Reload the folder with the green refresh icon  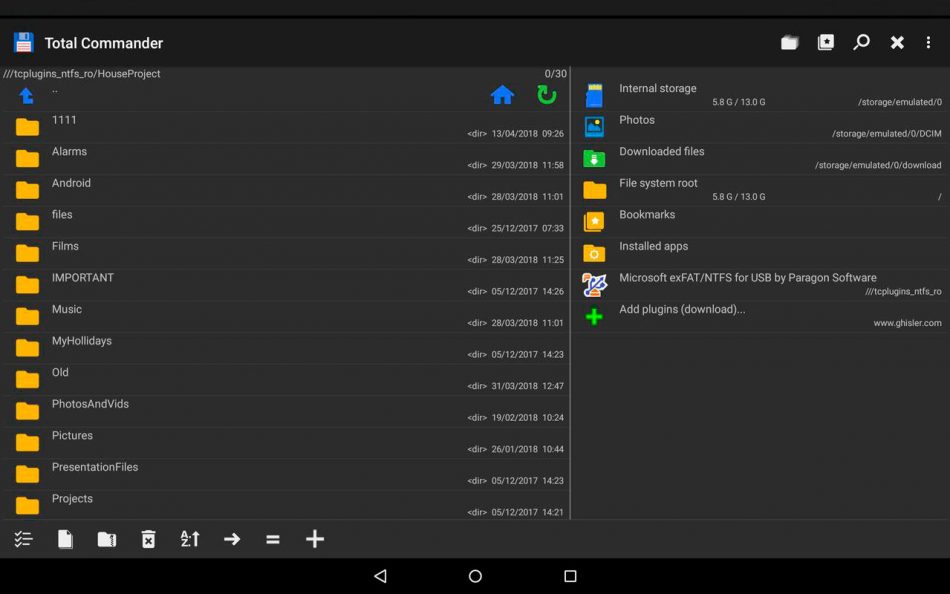click(x=546, y=95)
